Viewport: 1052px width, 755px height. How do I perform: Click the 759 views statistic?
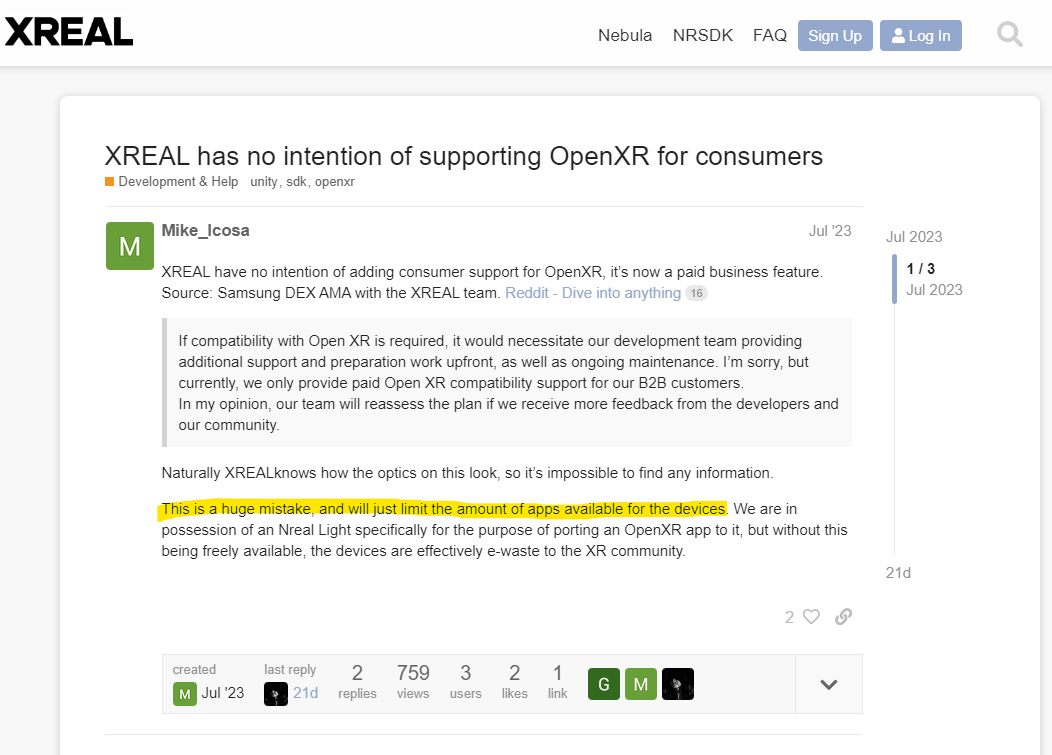pyautogui.click(x=413, y=682)
